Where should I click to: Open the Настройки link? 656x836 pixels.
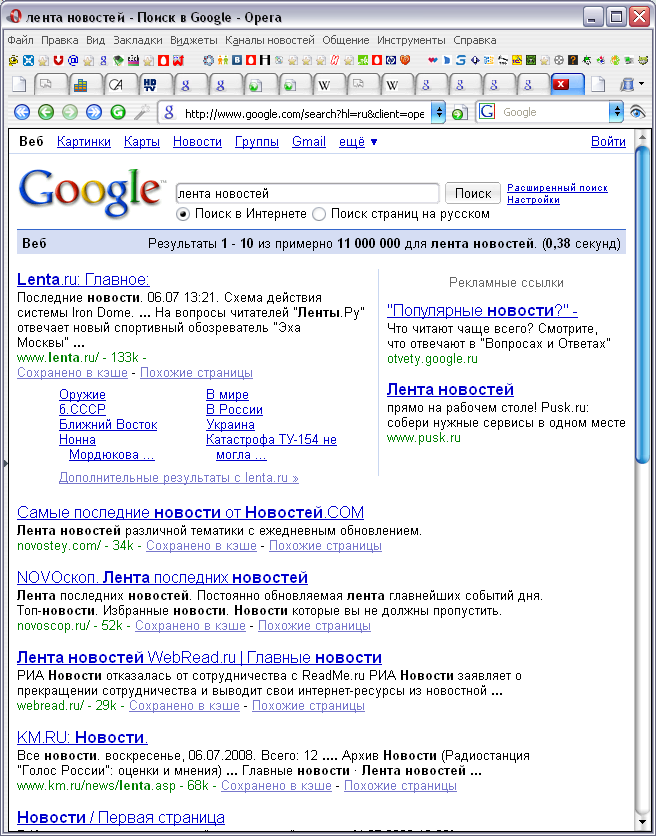(533, 200)
